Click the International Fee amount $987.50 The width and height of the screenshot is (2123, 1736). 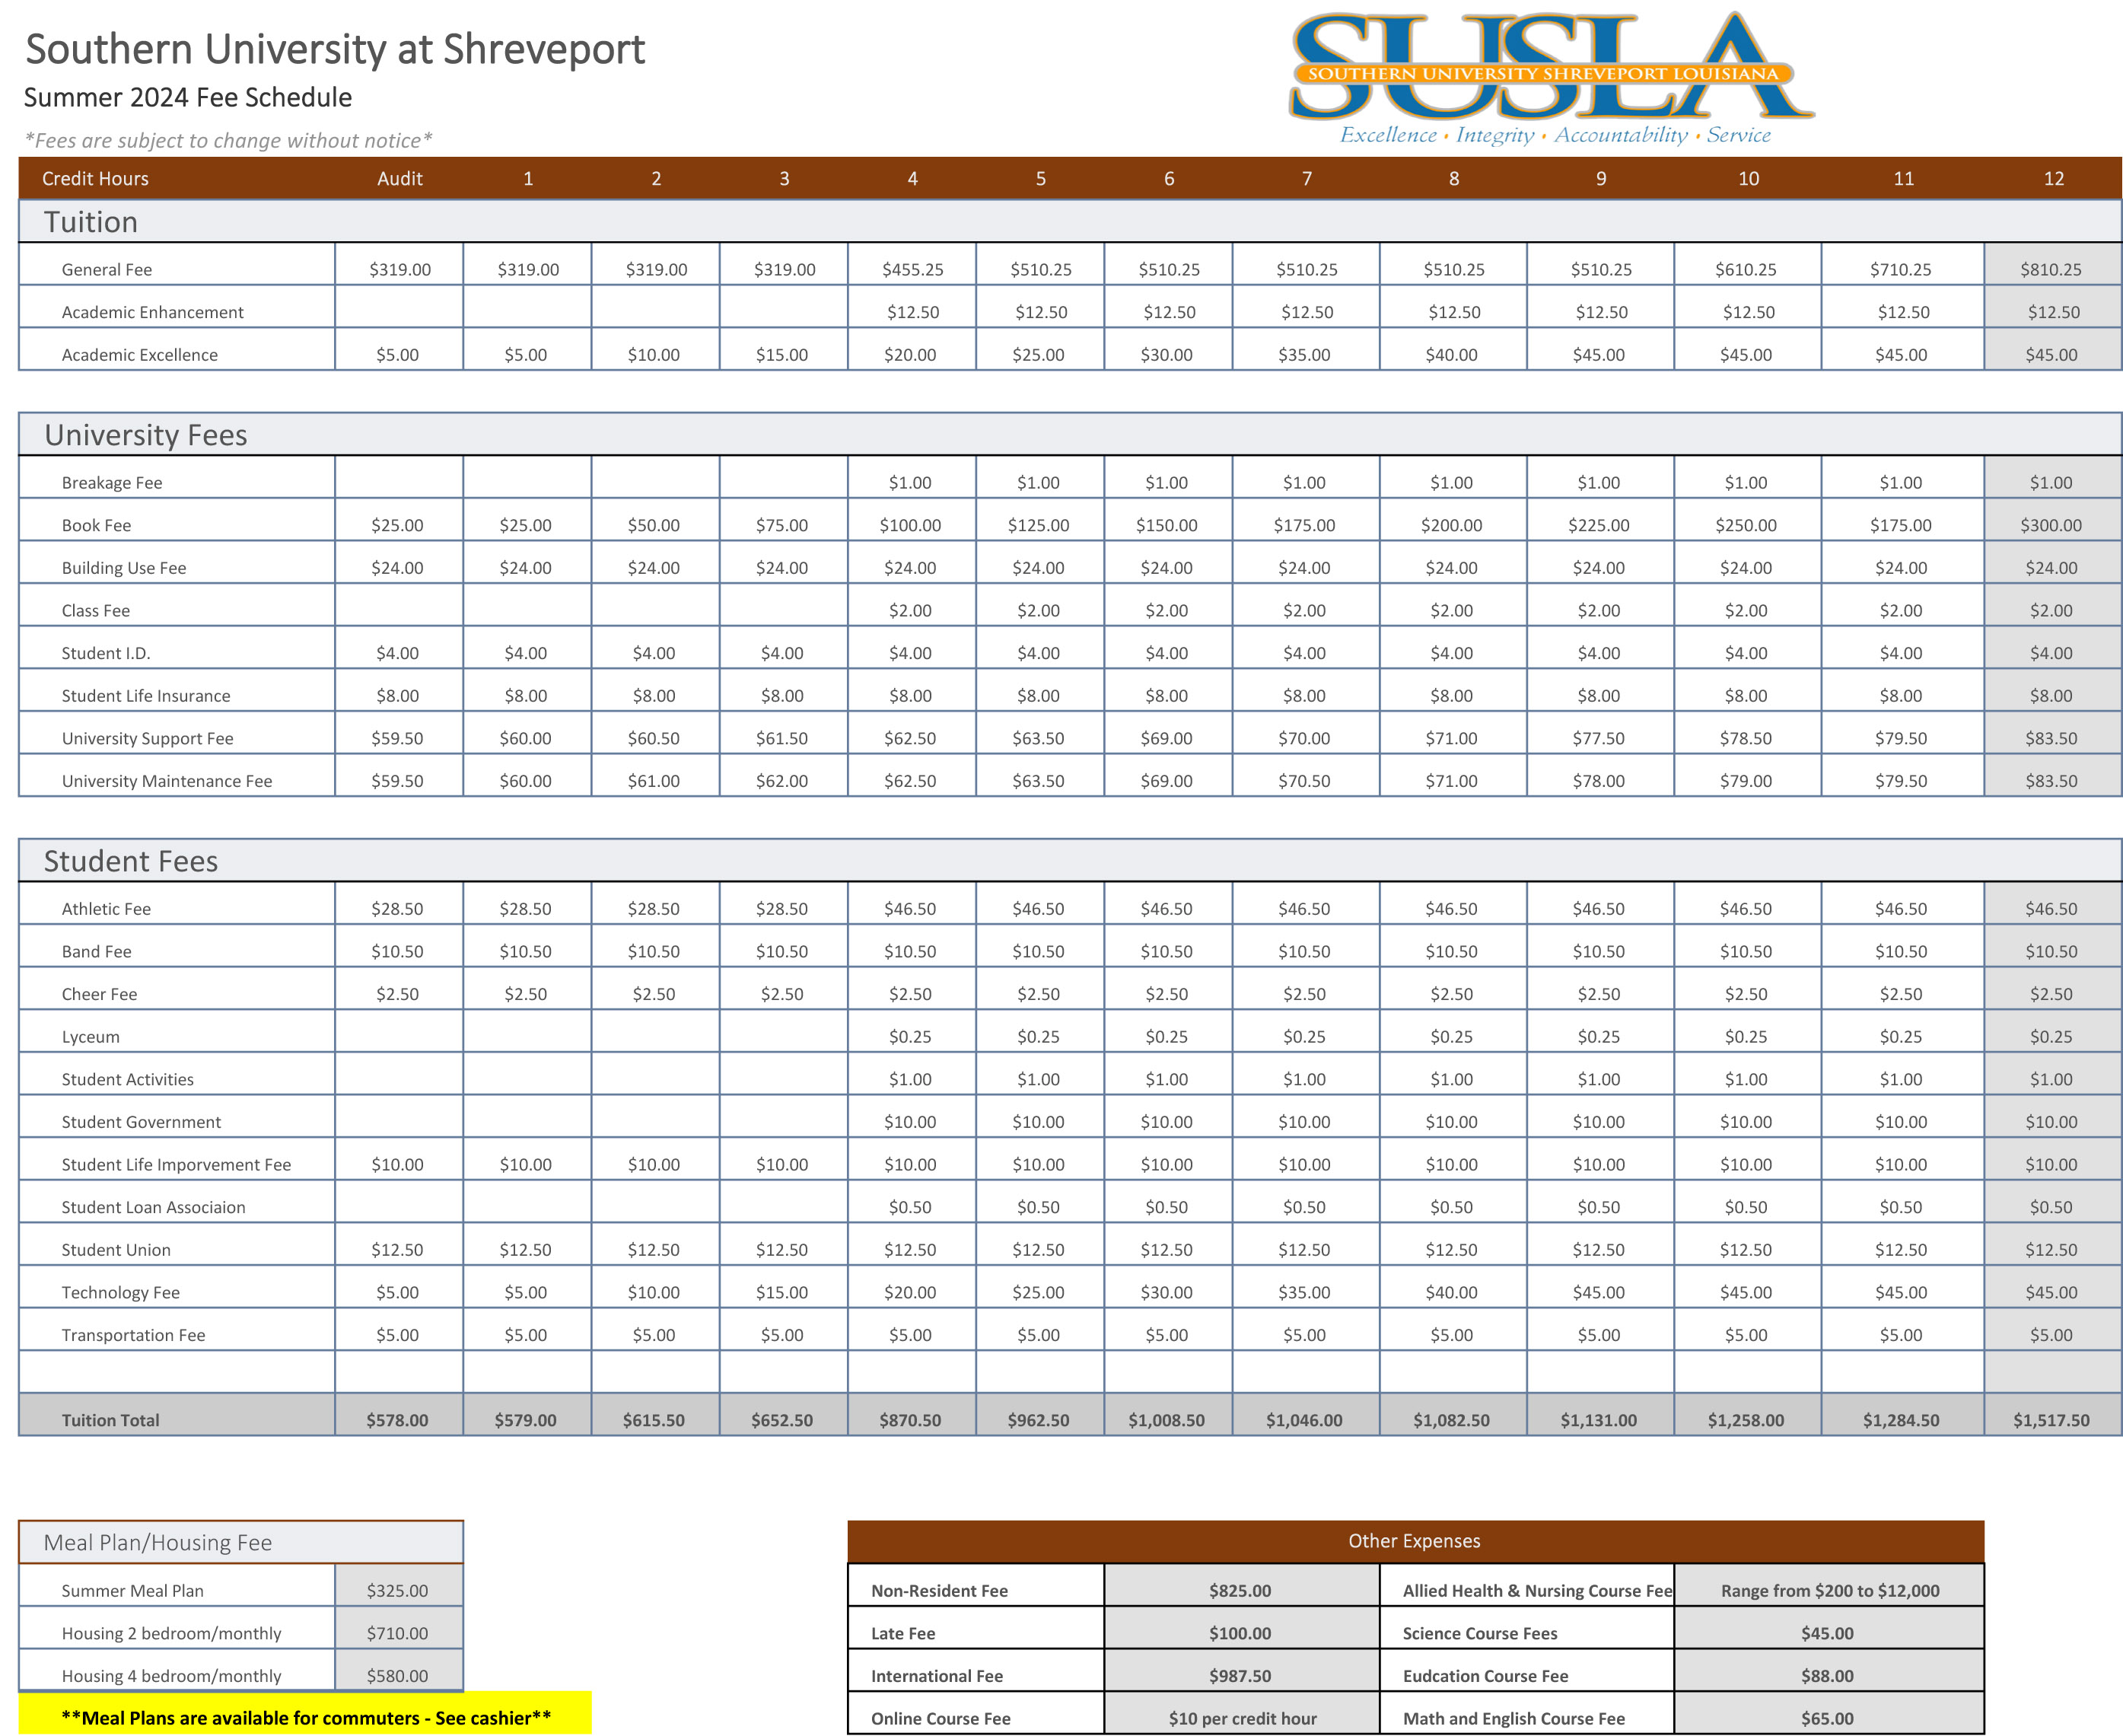(1240, 1676)
